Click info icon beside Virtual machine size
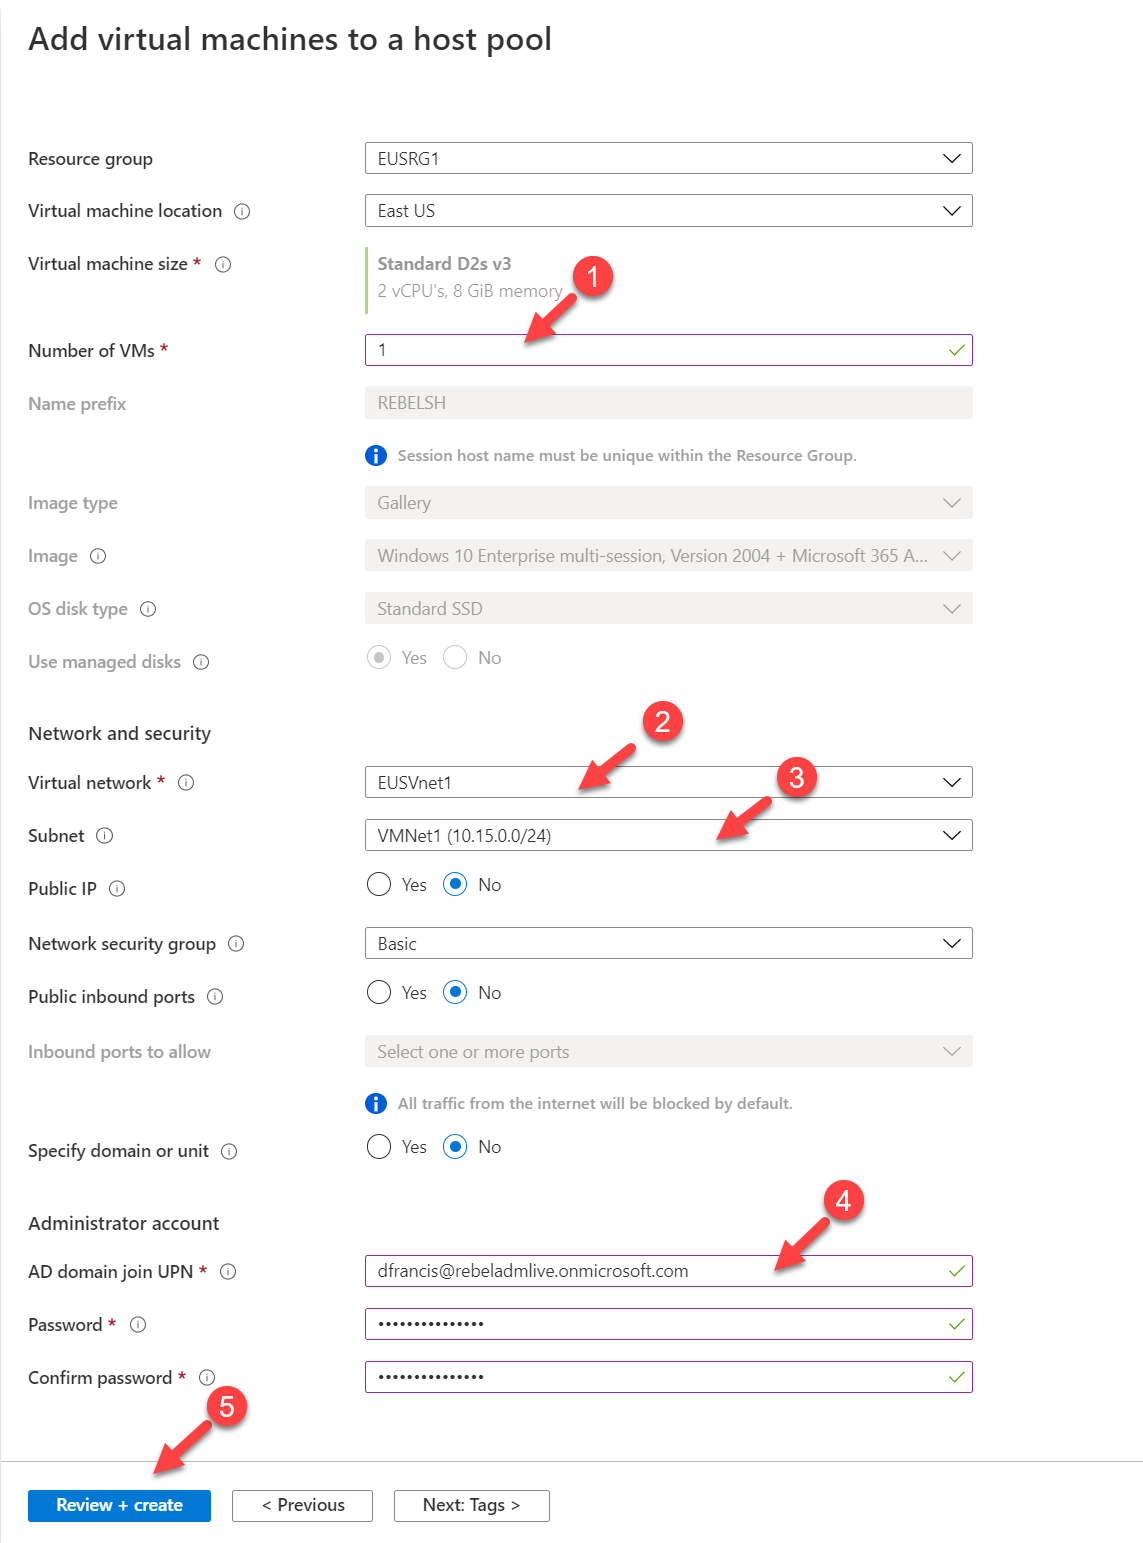This screenshot has height=1543, width=1143. [224, 264]
